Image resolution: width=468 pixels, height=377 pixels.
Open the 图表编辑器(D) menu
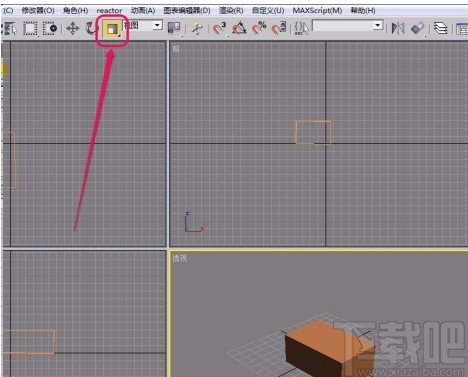point(187,10)
